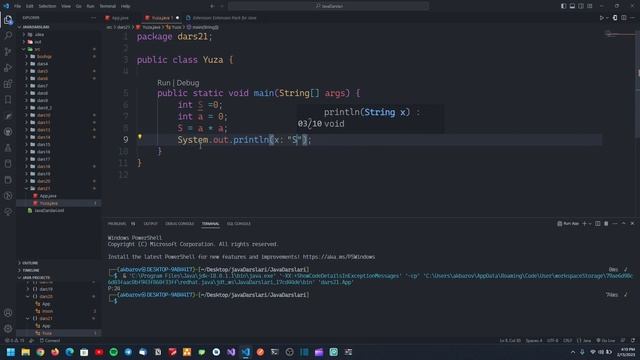Change Spaces: 4 indentation setting
This screenshot has width=640, height=360.
(534, 340)
